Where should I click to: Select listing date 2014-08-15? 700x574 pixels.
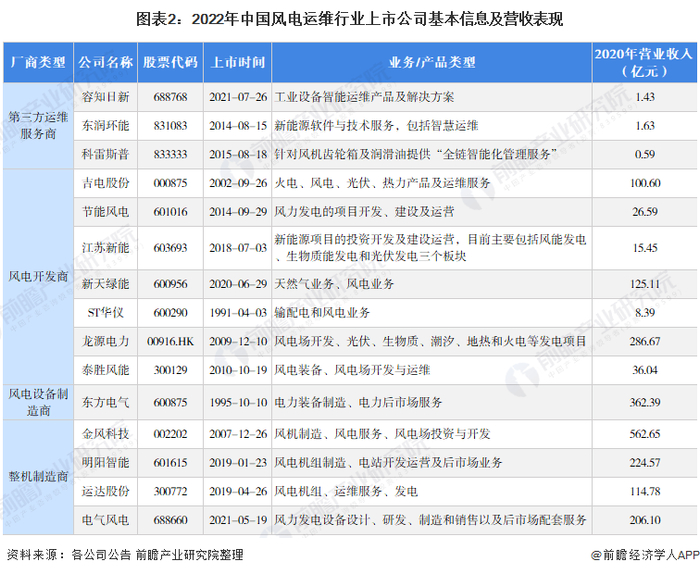click(x=238, y=125)
